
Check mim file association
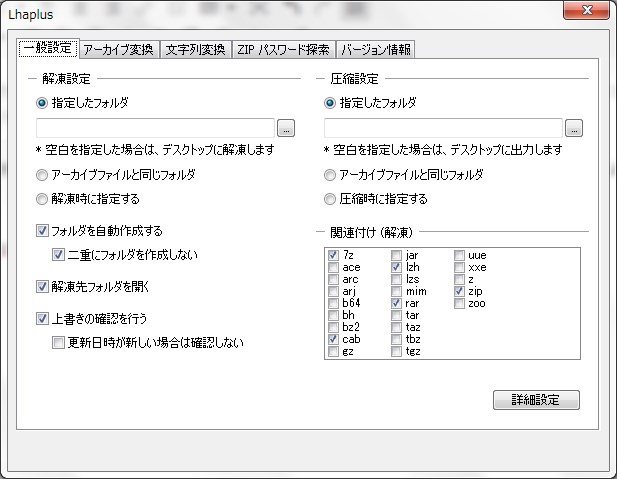396,292
